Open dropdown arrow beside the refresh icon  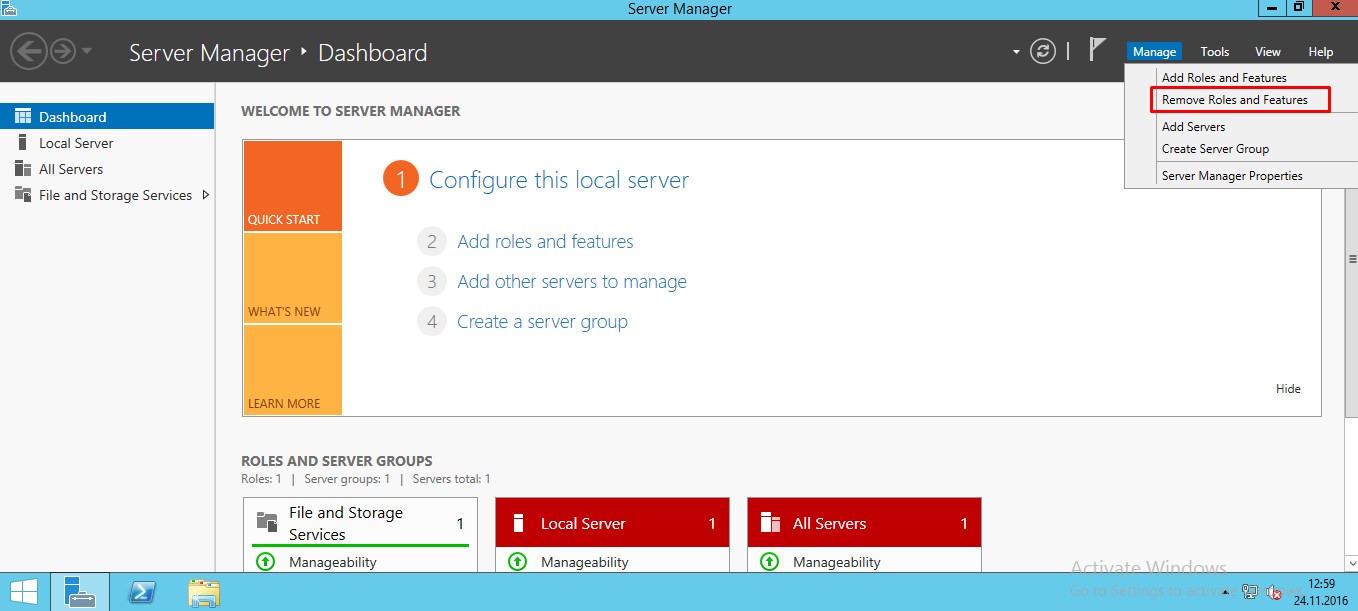[1016, 52]
